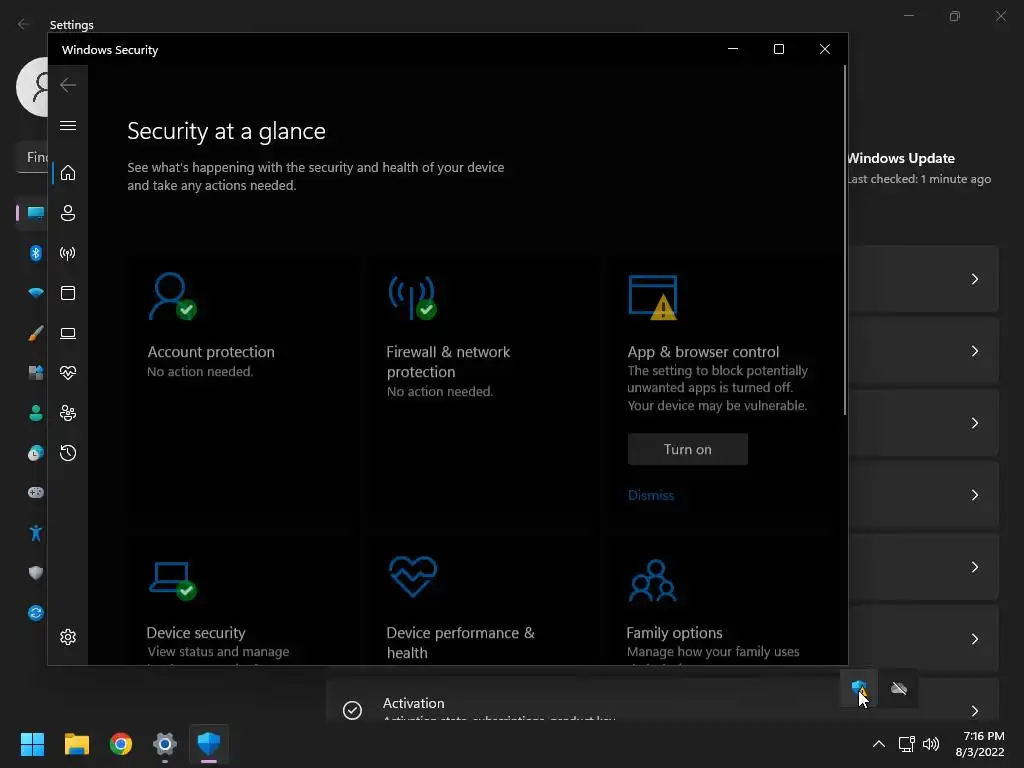
Task: Click the OneDrive cloud tray icon
Action: (x=899, y=688)
